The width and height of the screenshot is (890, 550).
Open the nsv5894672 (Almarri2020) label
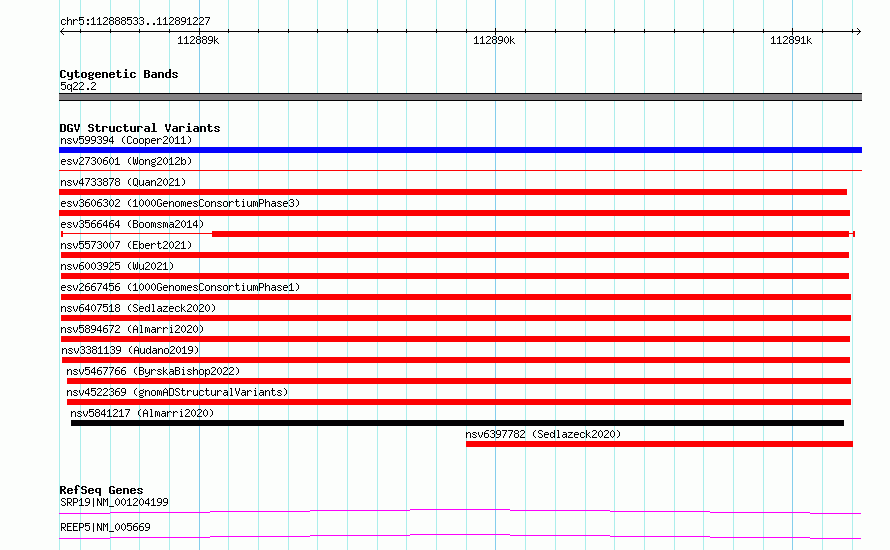point(132,329)
